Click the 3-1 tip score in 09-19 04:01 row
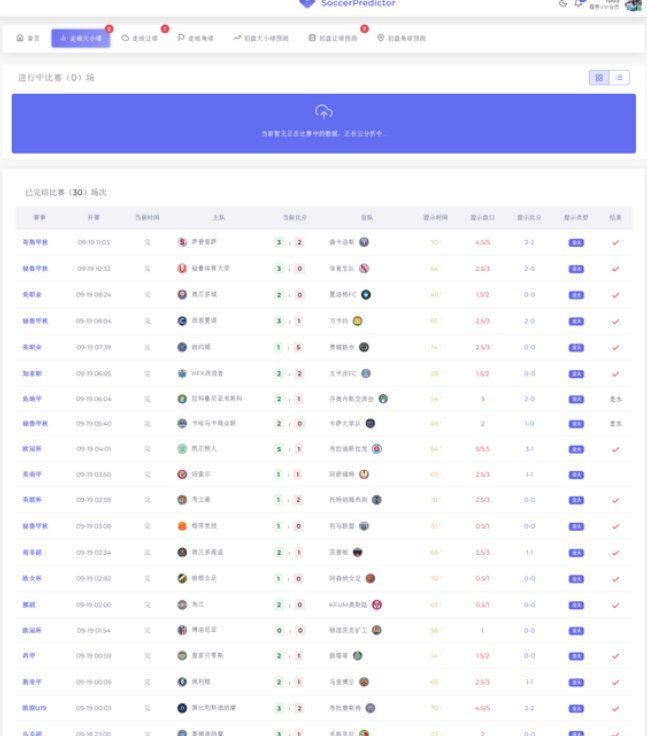This screenshot has width=647, height=736. 529,449
